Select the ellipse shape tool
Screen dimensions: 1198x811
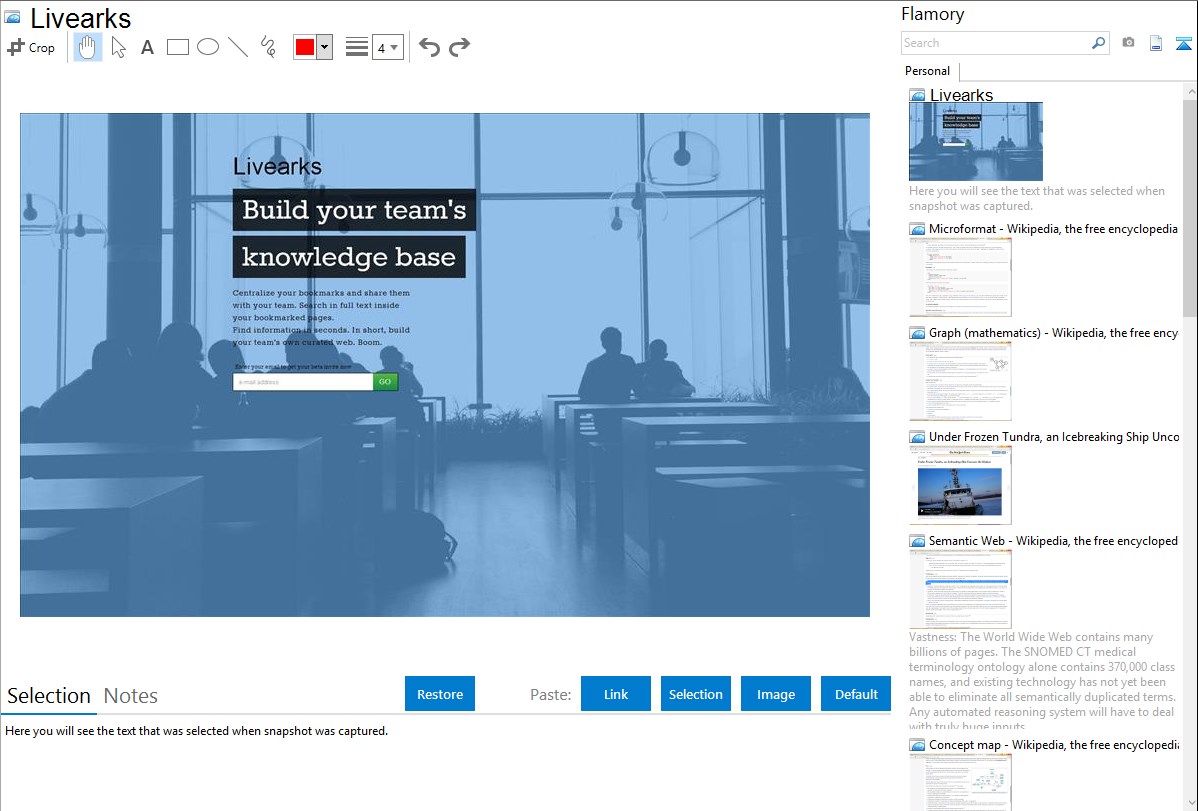click(x=208, y=47)
